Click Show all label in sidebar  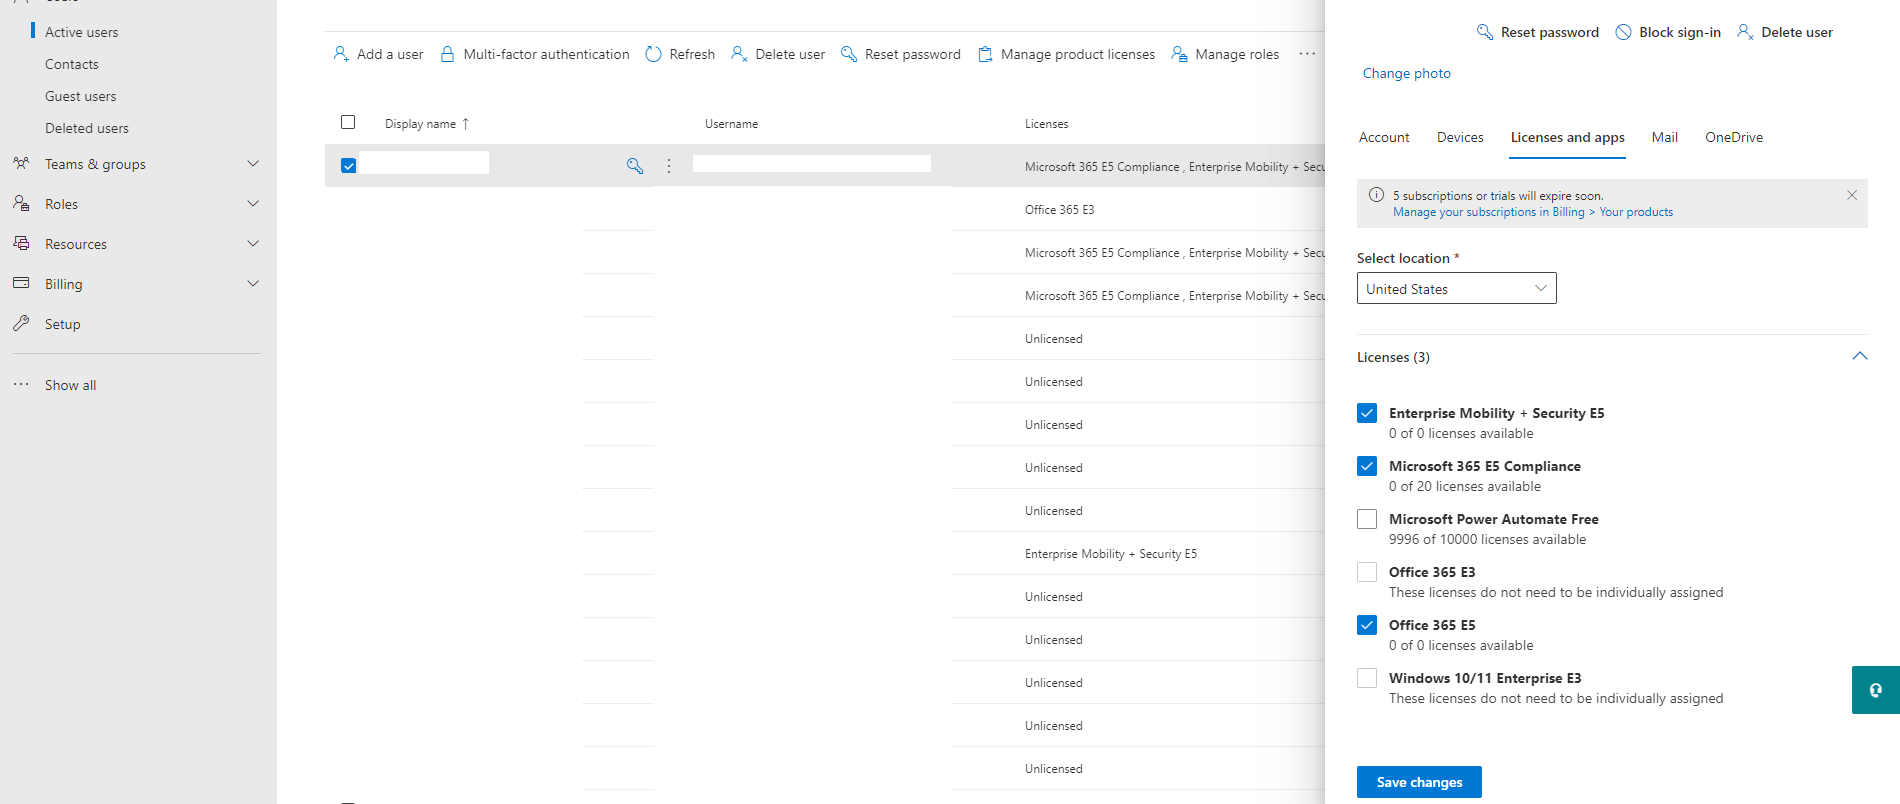click(70, 385)
